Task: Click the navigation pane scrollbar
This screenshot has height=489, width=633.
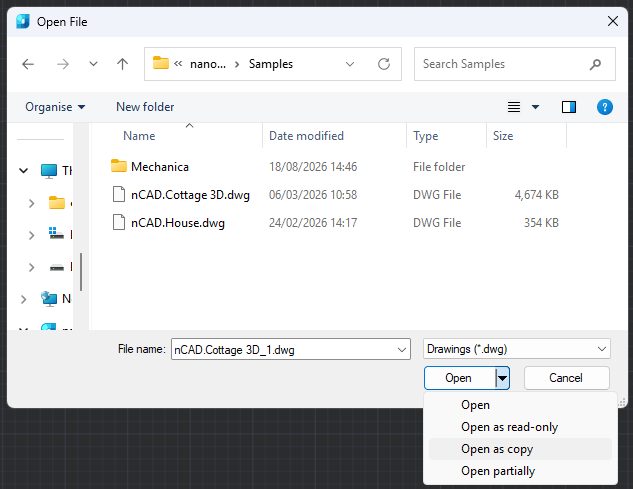Action: (81, 272)
